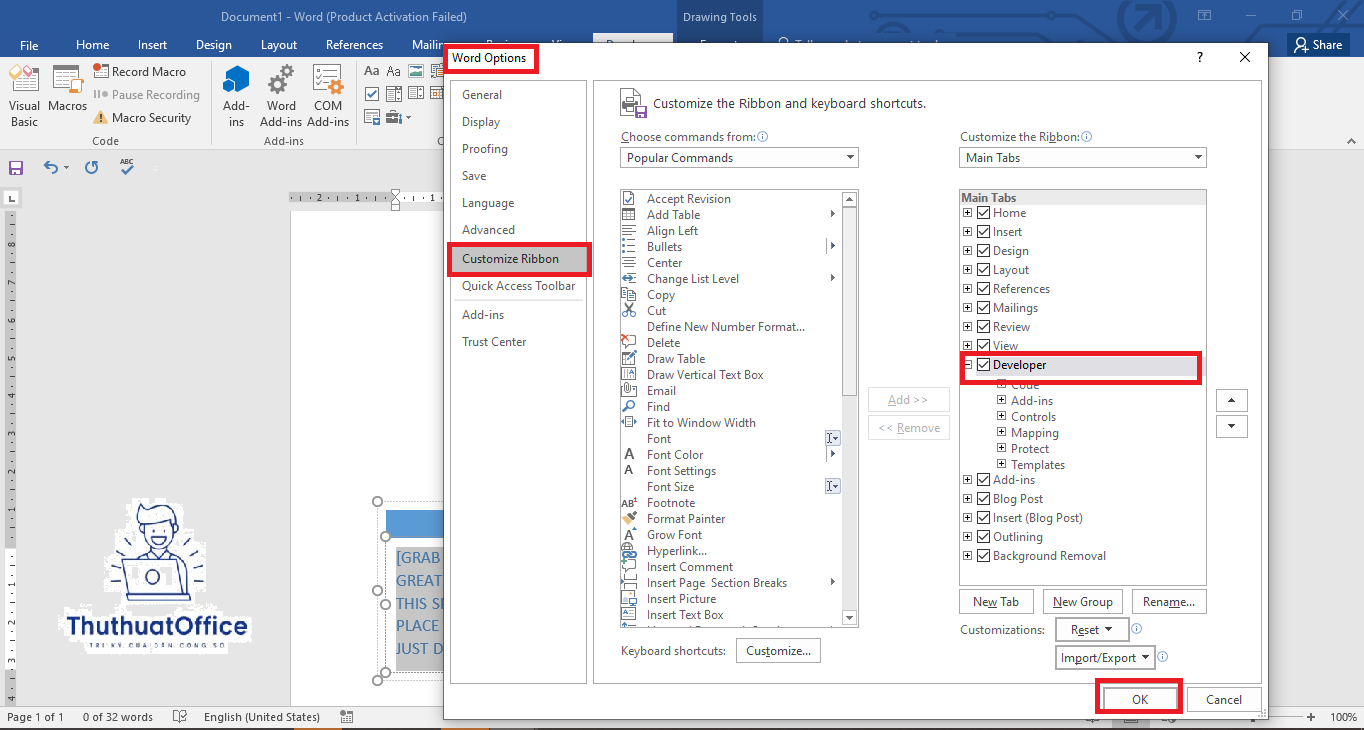1364x730 pixels.
Task: Click the tab selector box left of ruler
Action: [11, 198]
